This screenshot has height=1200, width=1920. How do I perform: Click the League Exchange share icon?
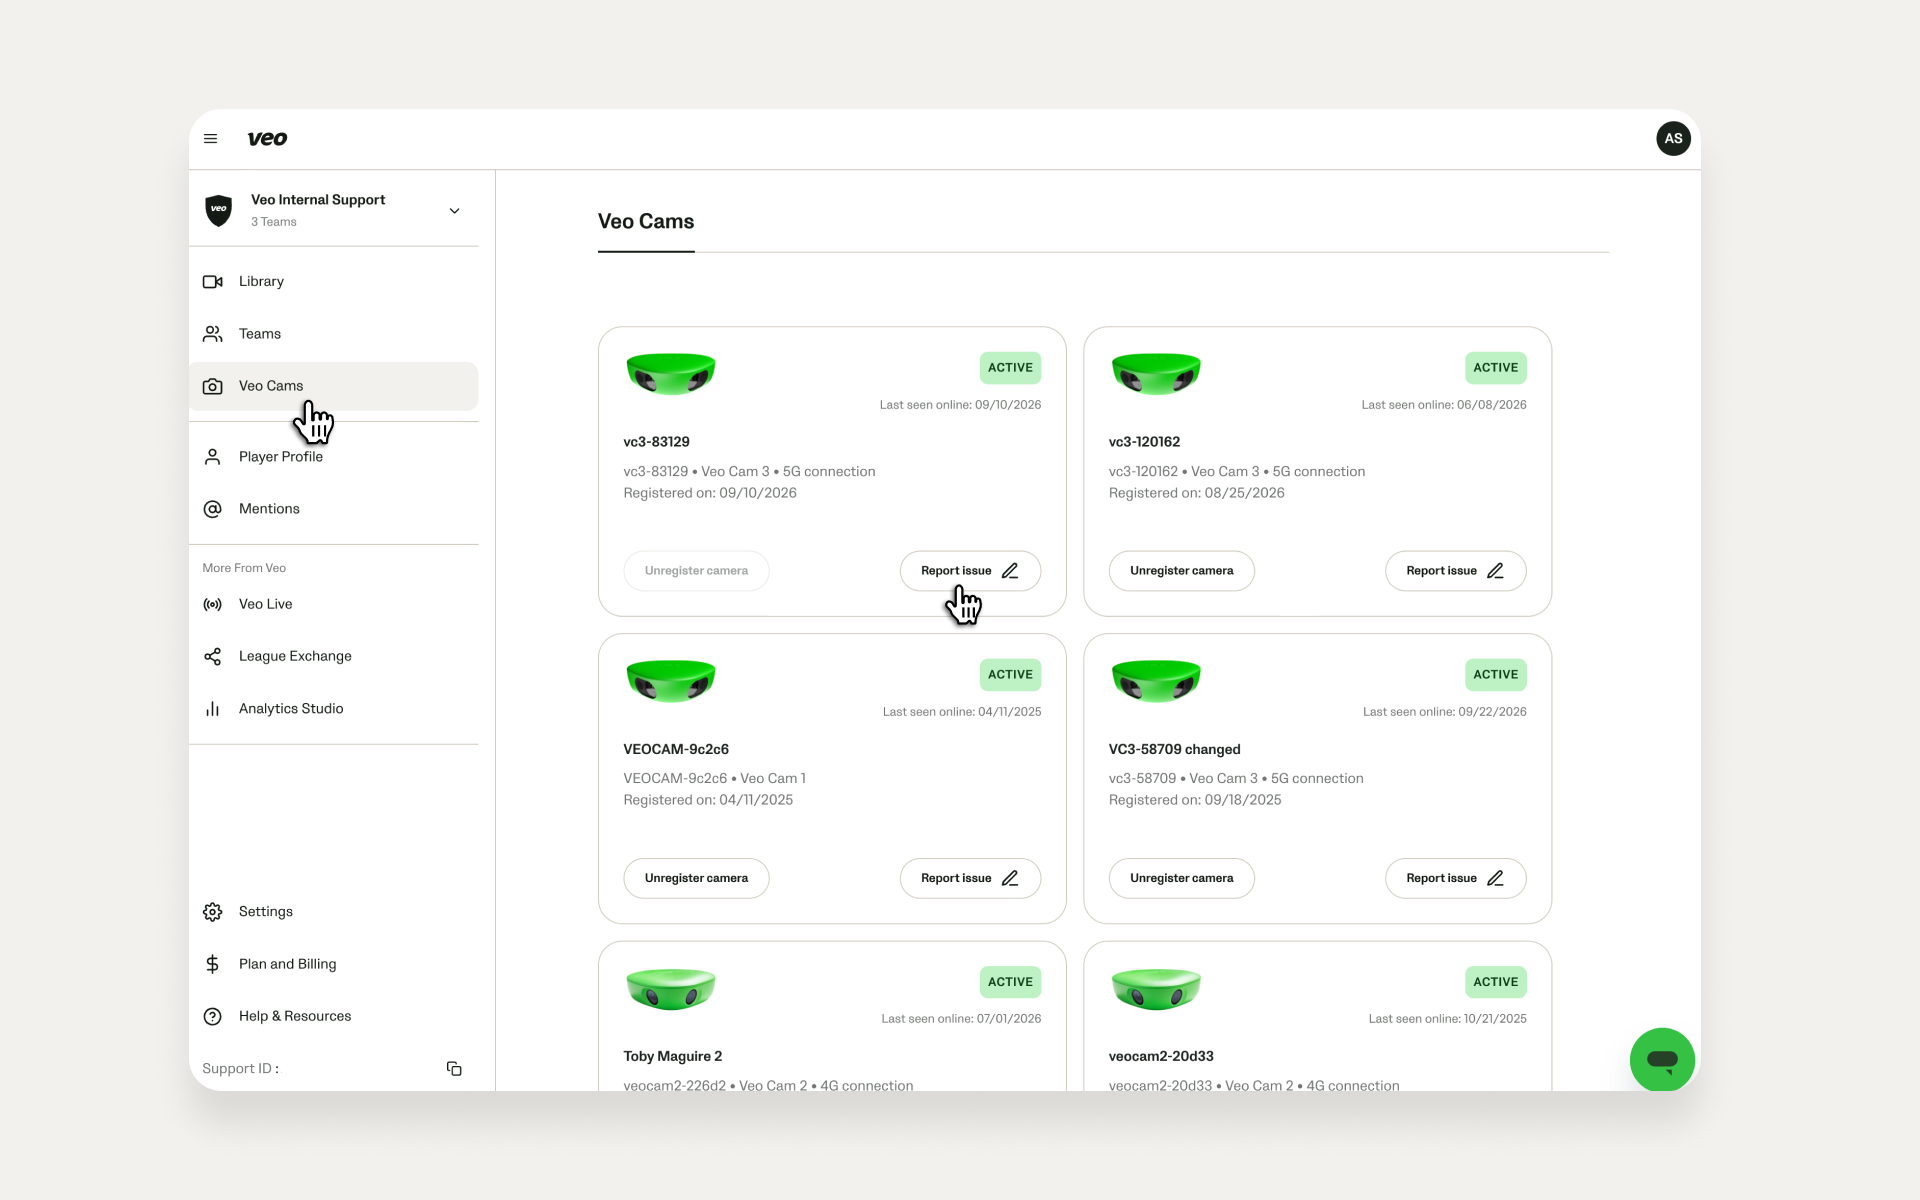click(212, 656)
